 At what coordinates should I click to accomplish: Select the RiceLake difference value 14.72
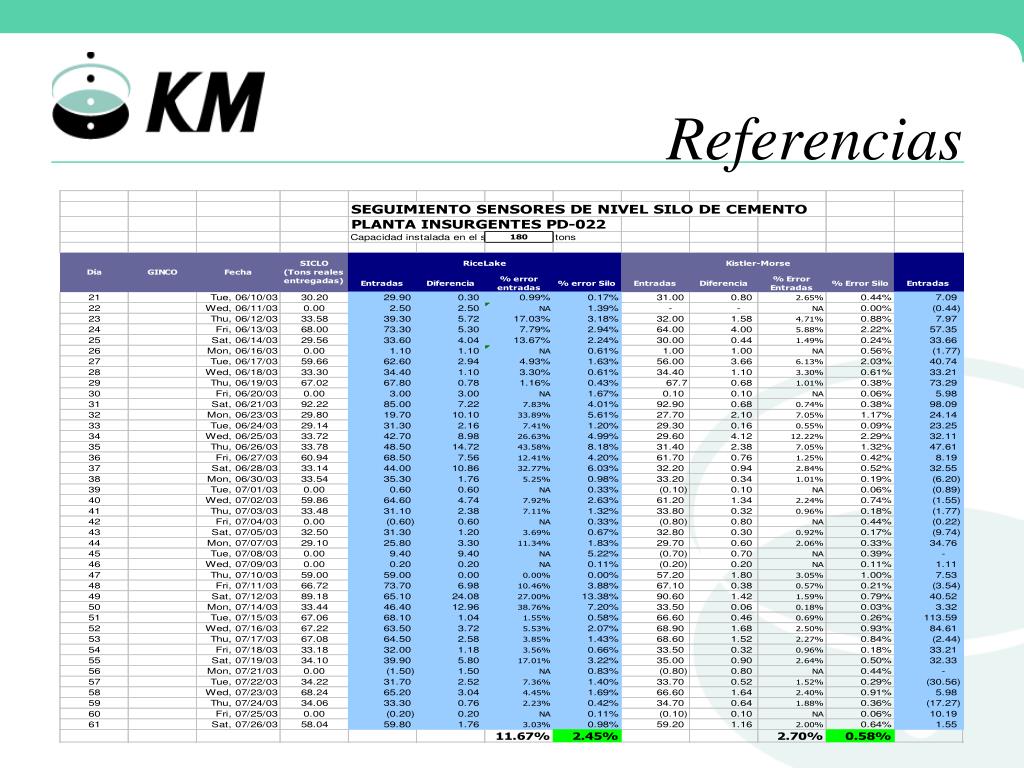click(x=466, y=447)
